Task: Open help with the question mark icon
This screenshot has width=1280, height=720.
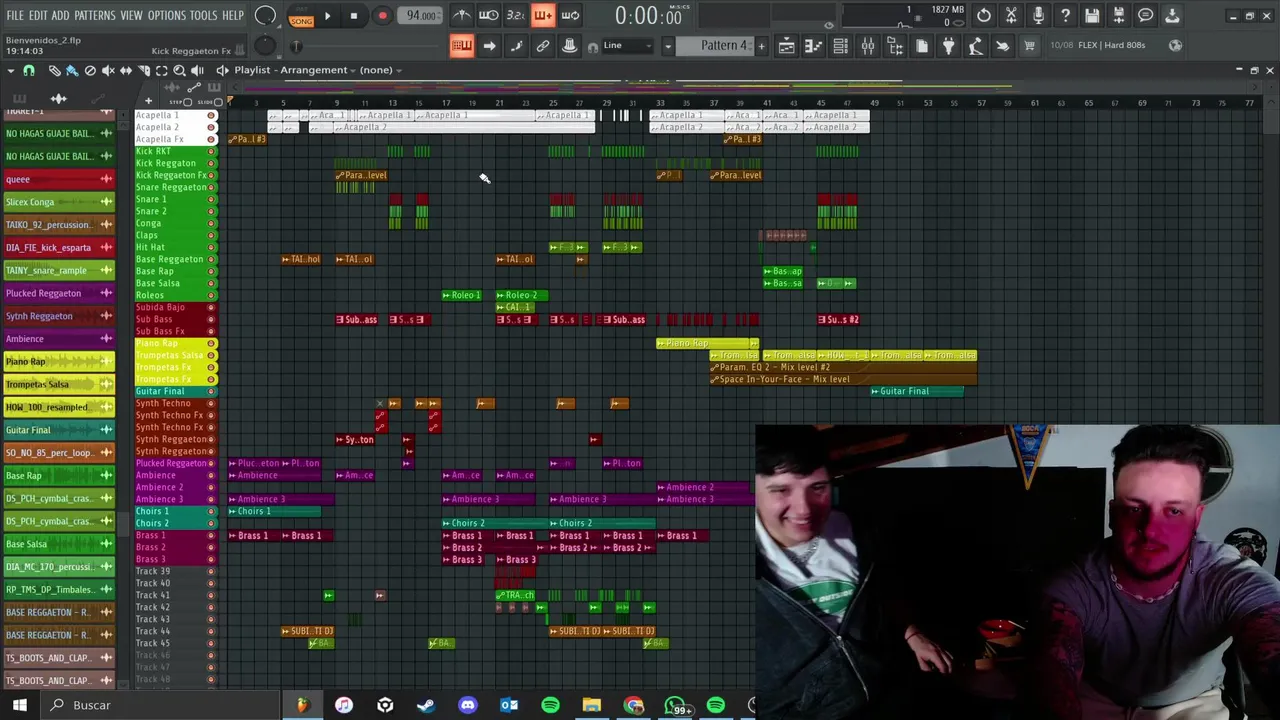Action: 1065,15
